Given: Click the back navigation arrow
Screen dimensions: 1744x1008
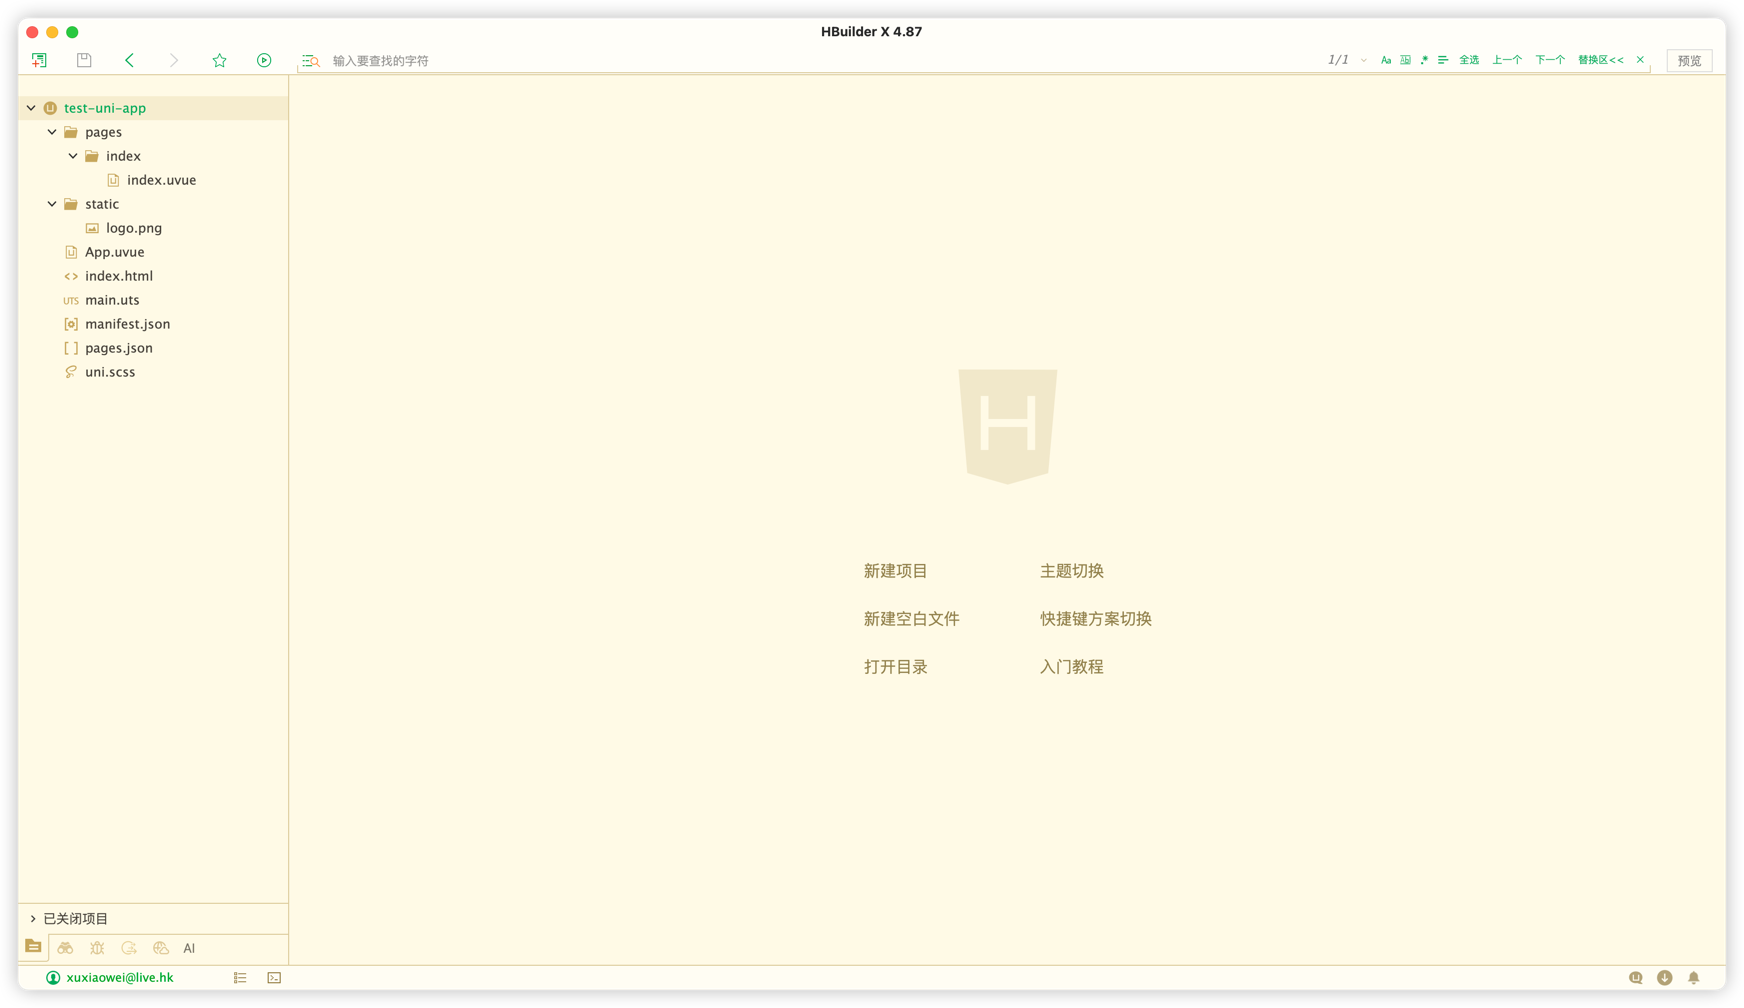Looking at the screenshot, I should (x=129, y=60).
